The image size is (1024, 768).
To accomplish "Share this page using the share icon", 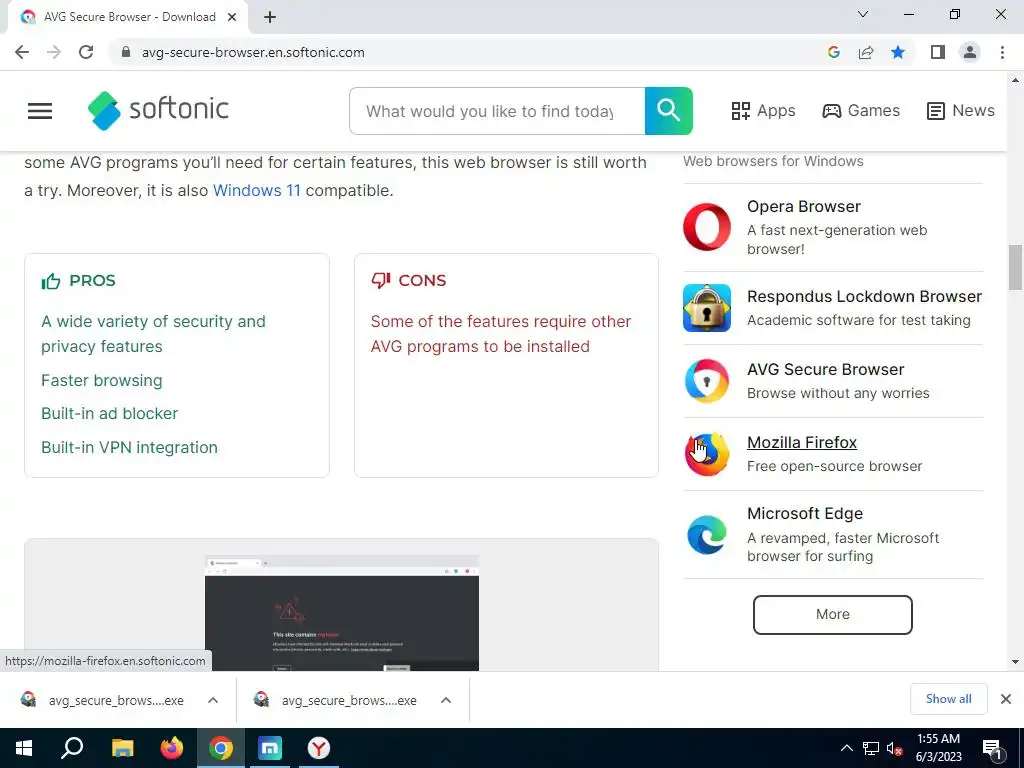I will coord(866,52).
